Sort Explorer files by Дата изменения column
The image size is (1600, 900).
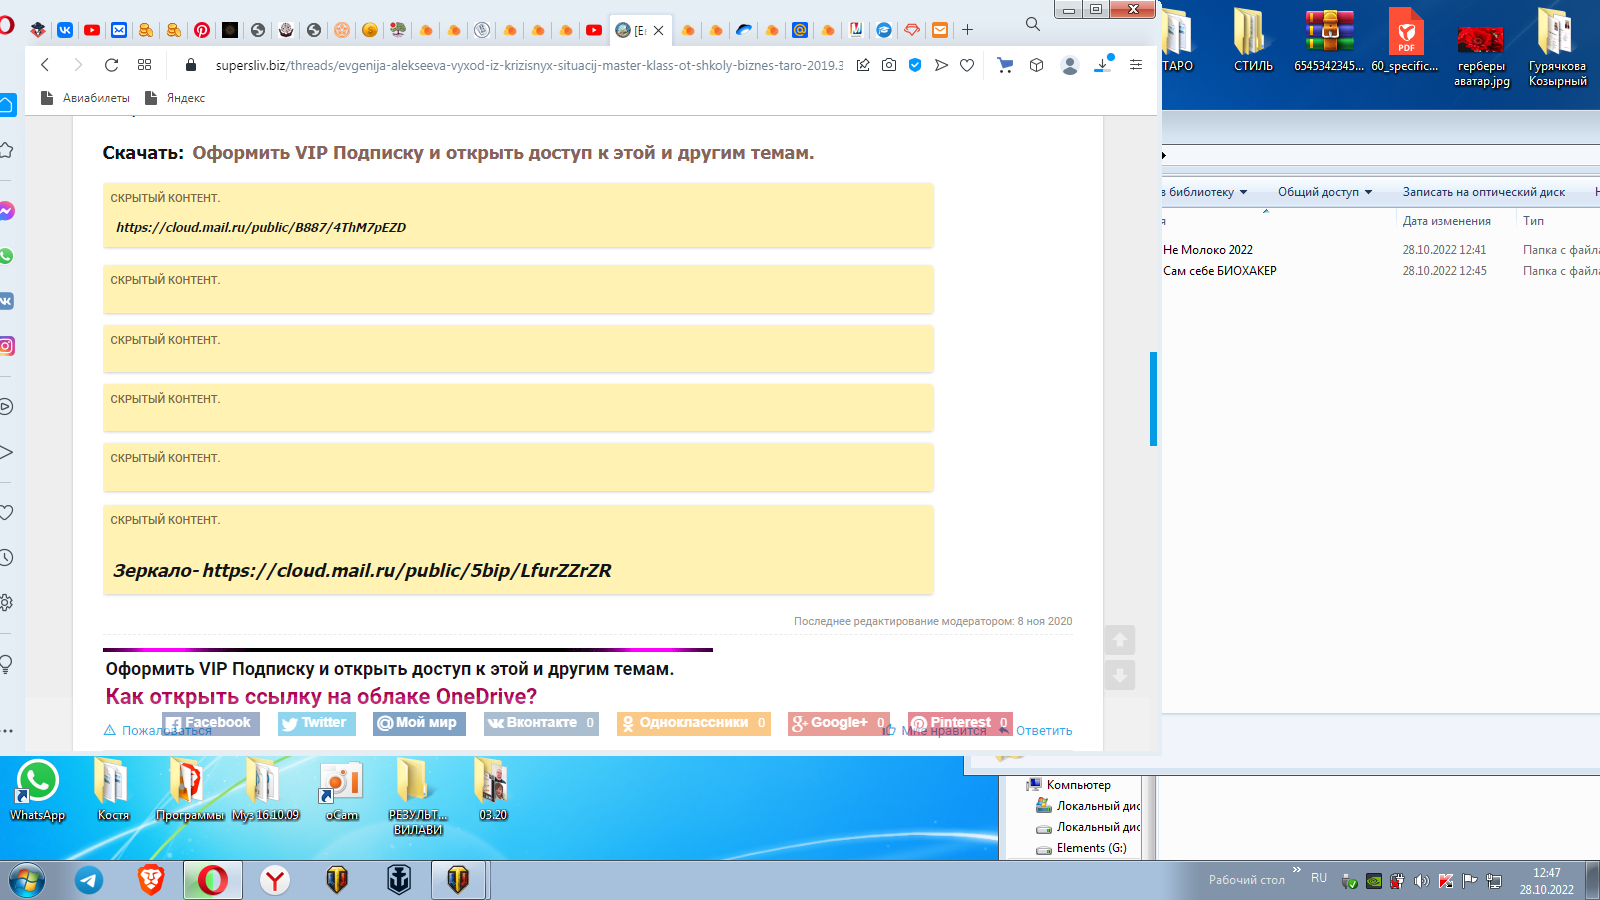tap(1446, 221)
